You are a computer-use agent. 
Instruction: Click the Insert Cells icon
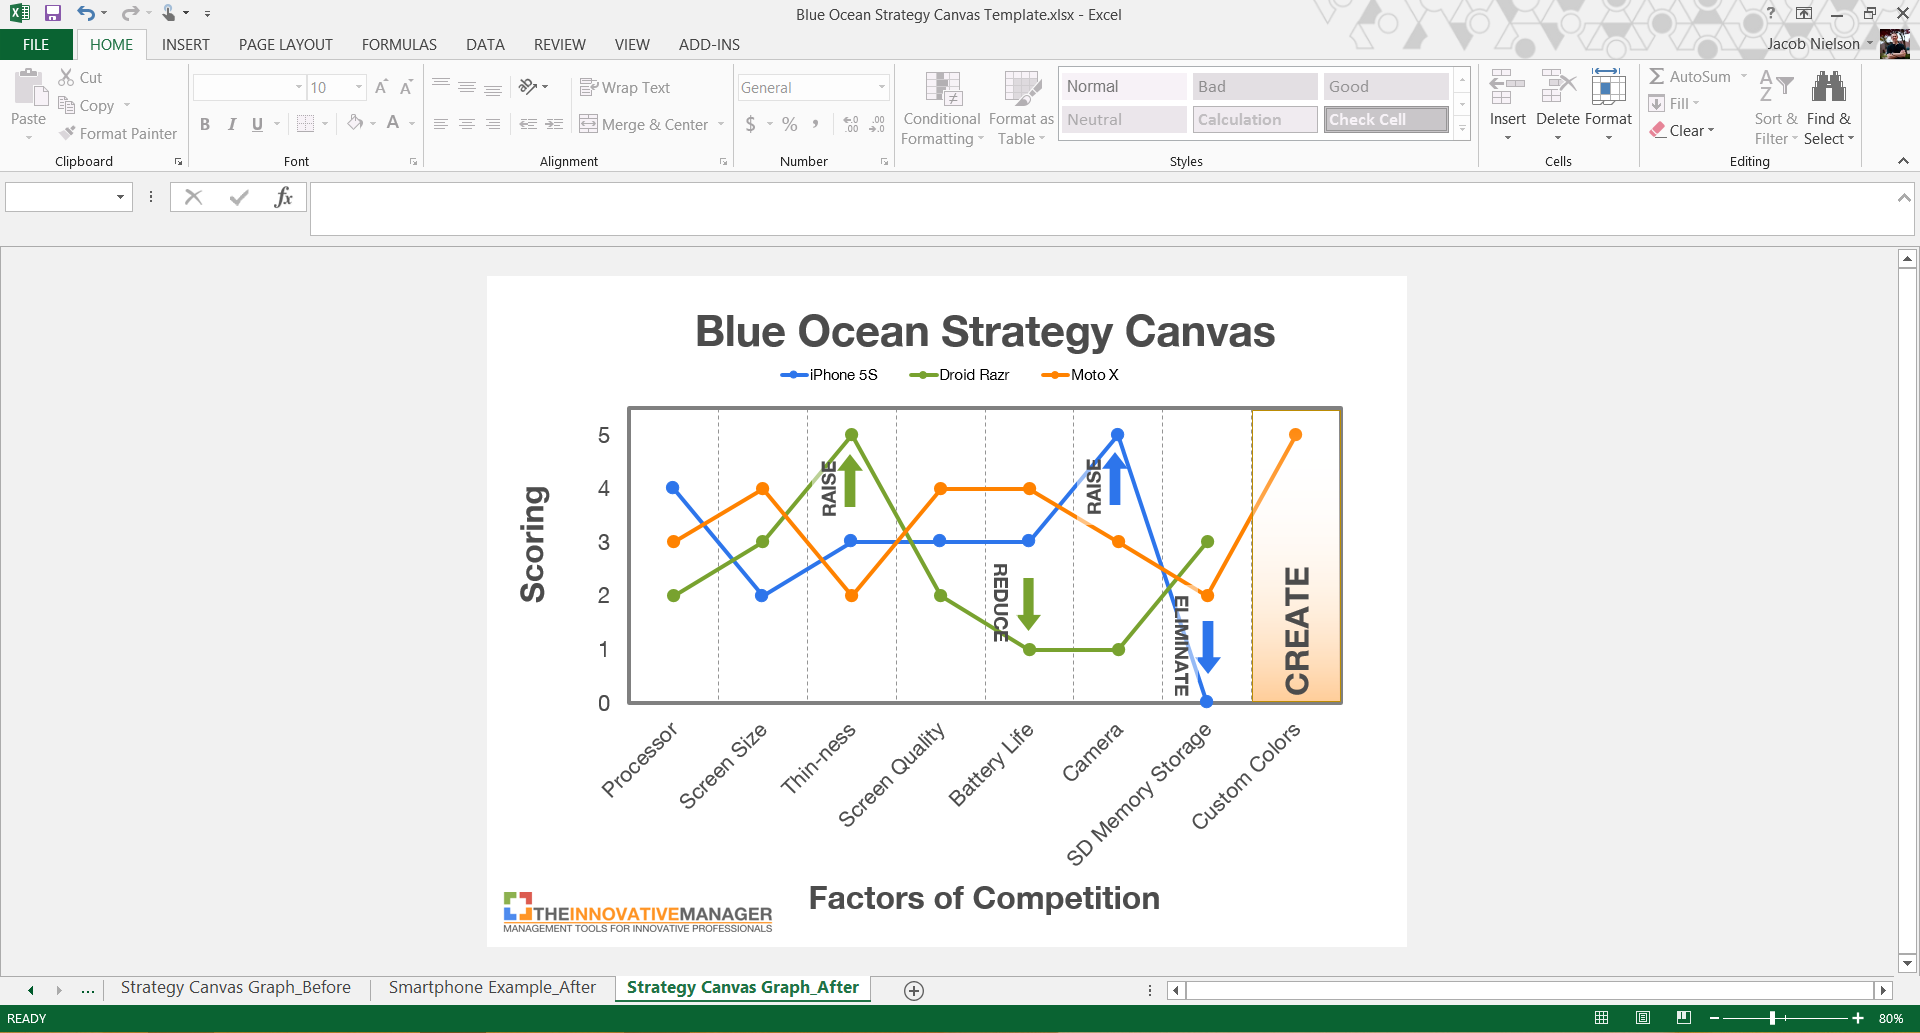tap(1508, 88)
